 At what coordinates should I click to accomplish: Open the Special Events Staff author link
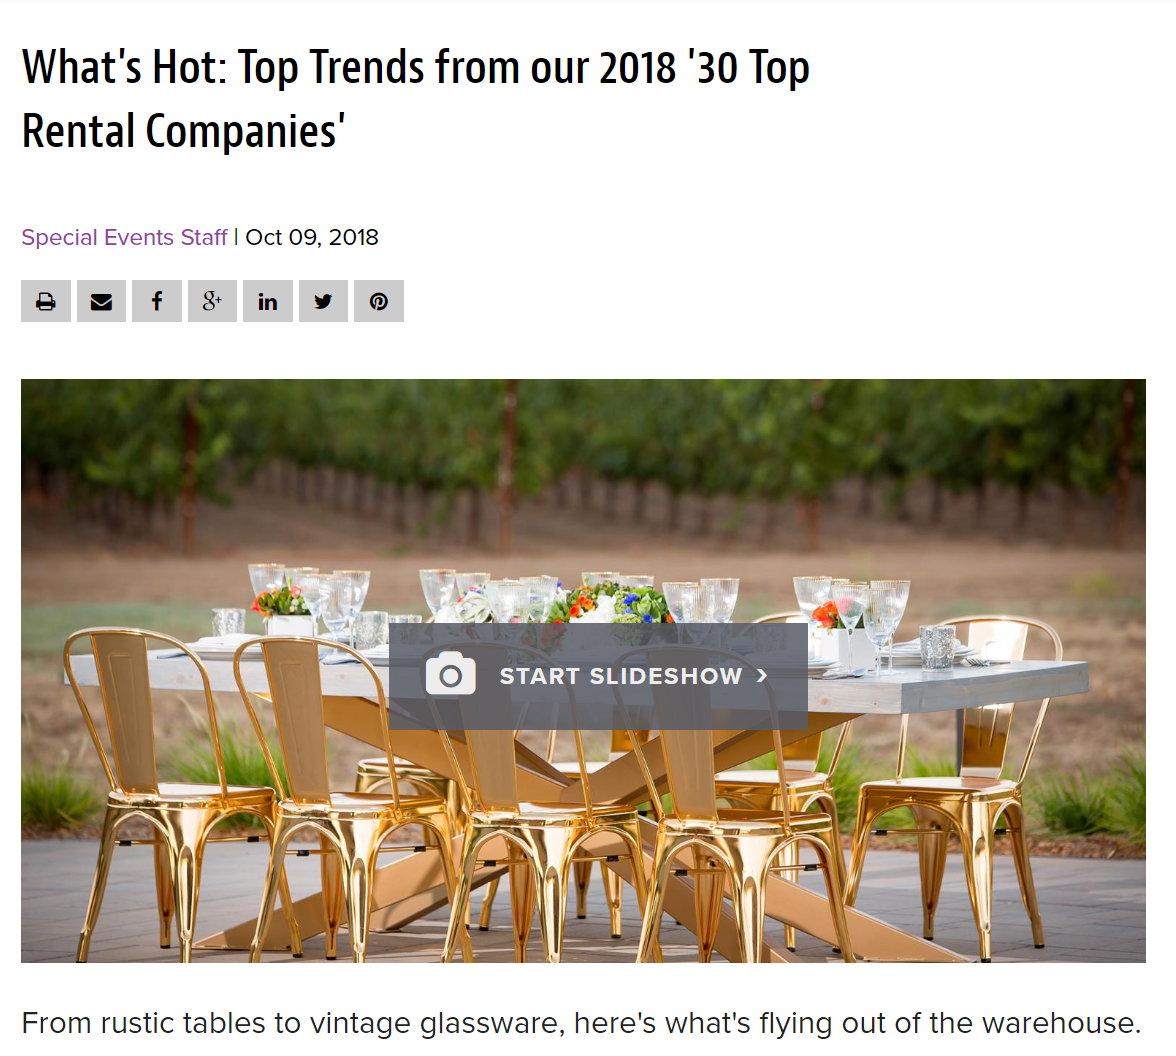pos(125,237)
